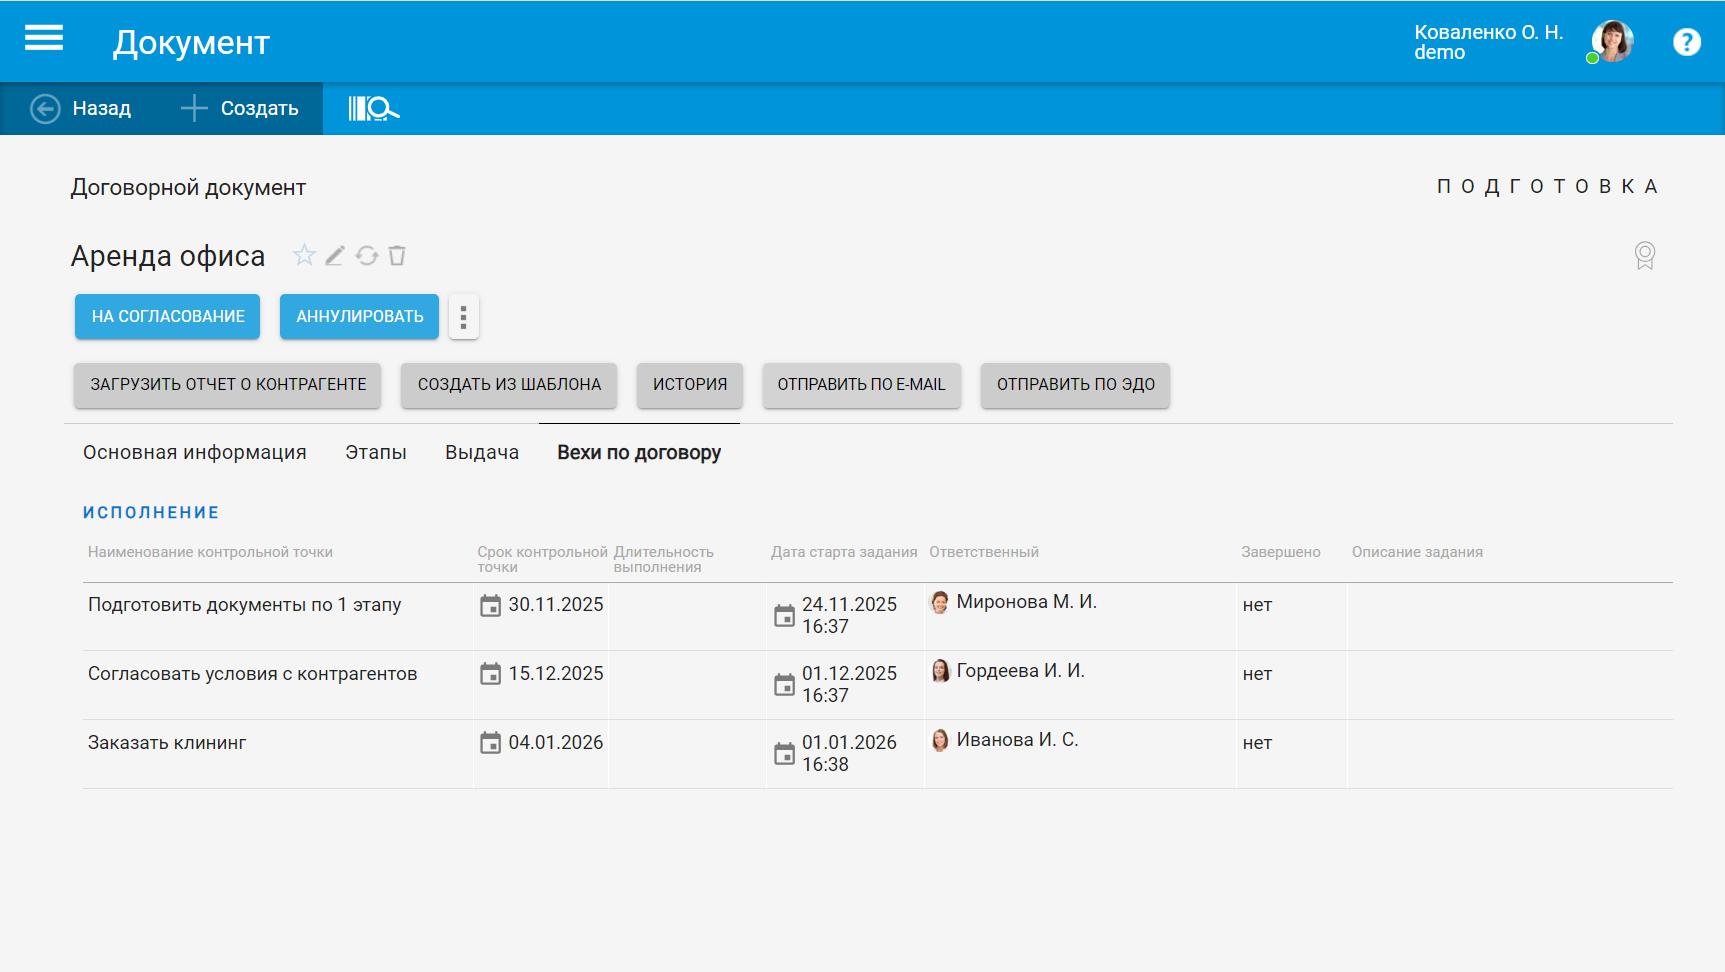1725x972 pixels.
Task: Open the Коваленко О. Н. user avatar
Action: (x=1612, y=42)
